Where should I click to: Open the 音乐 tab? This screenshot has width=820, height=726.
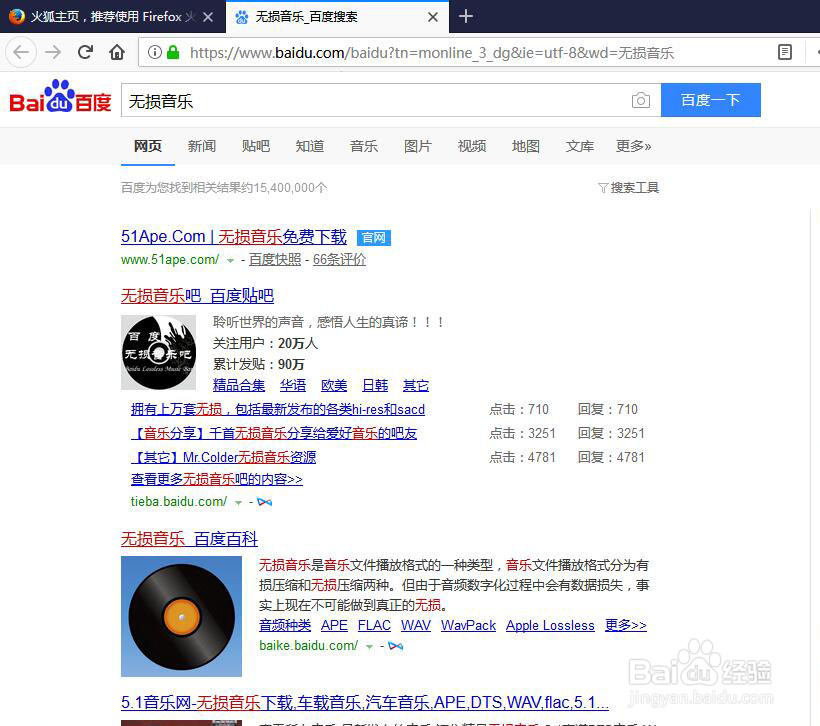tap(364, 146)
